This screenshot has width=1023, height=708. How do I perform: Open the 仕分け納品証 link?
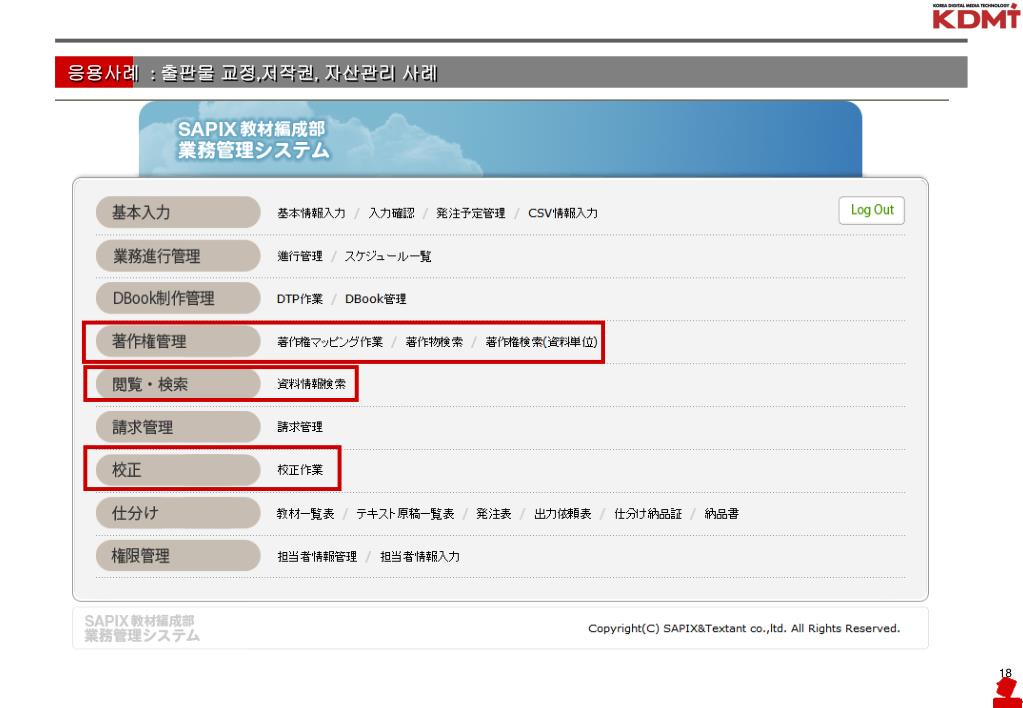coord(648,514)
